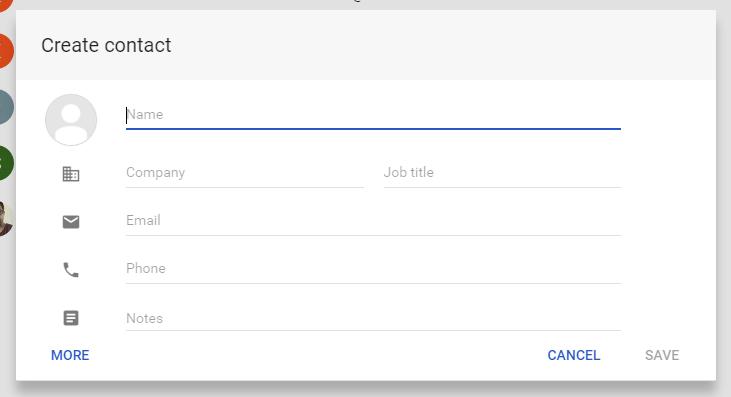Focus the Phone input field
This screenshot has width=731, height=397.
coord(373,269)
